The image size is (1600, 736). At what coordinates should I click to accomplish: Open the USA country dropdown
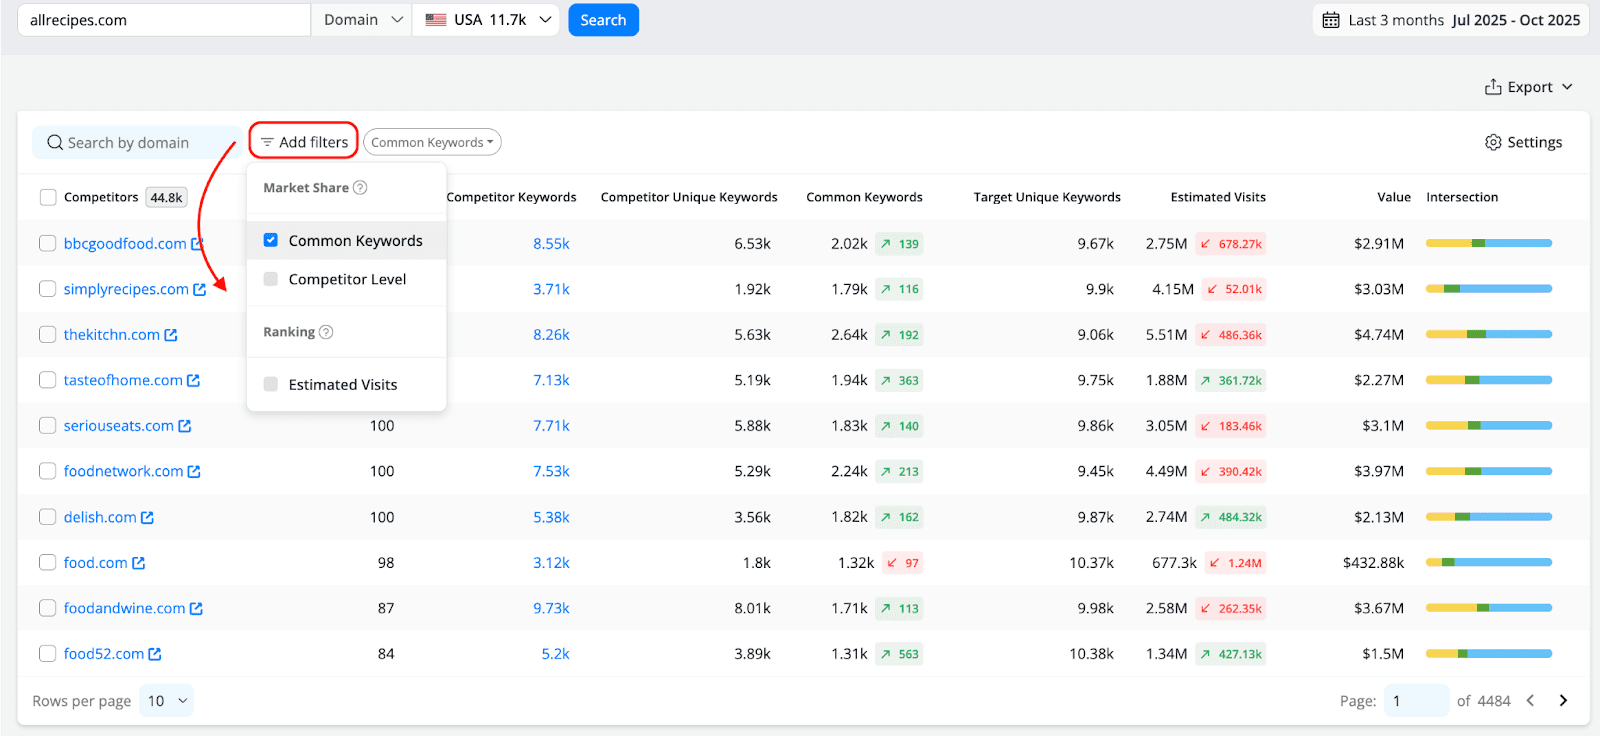(x=487, y=20)
